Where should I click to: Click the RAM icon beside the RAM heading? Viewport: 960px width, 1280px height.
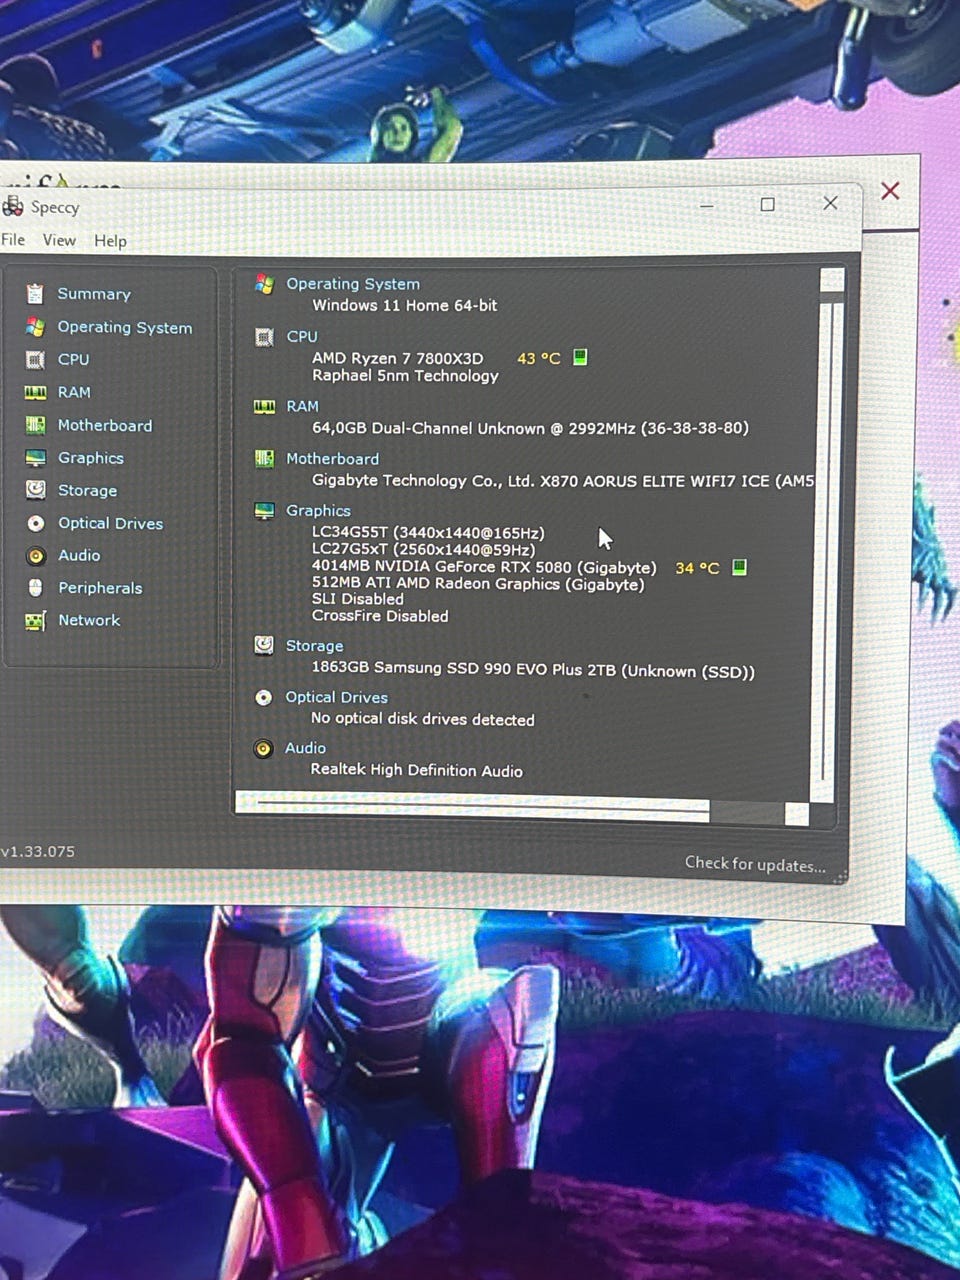point(264,407)
